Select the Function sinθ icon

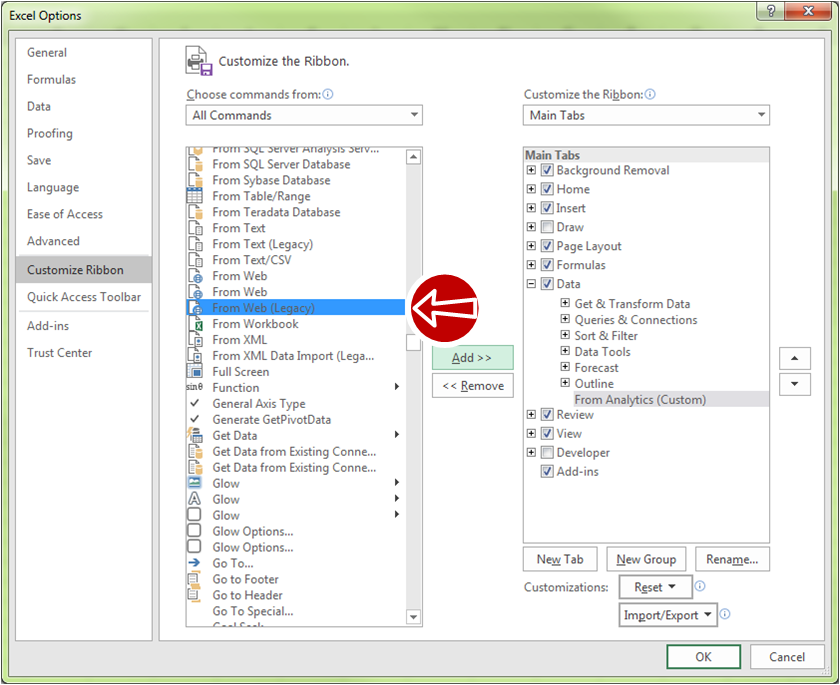(x=195, y=388)
